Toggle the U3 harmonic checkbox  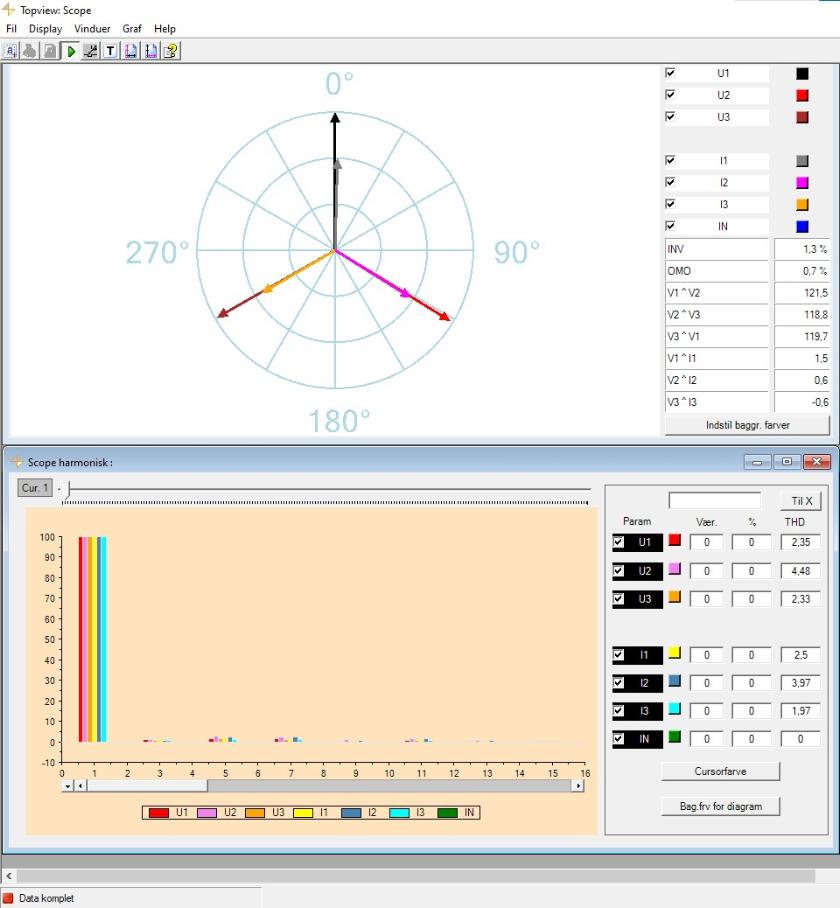point(619,599)
